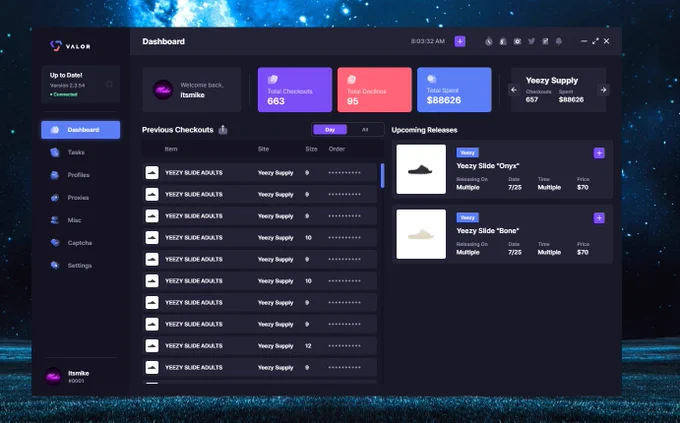Click the Yeezy Slide "Bone" title
680x423 pixels.
coord(487,231)
